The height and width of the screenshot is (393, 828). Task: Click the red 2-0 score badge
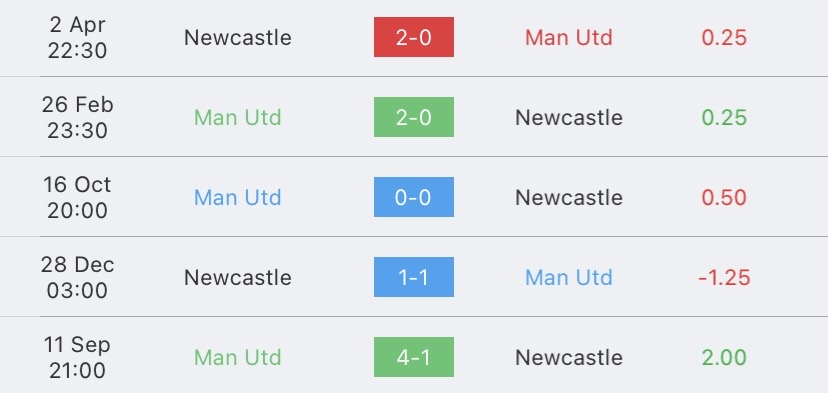(x=413, y=37)
